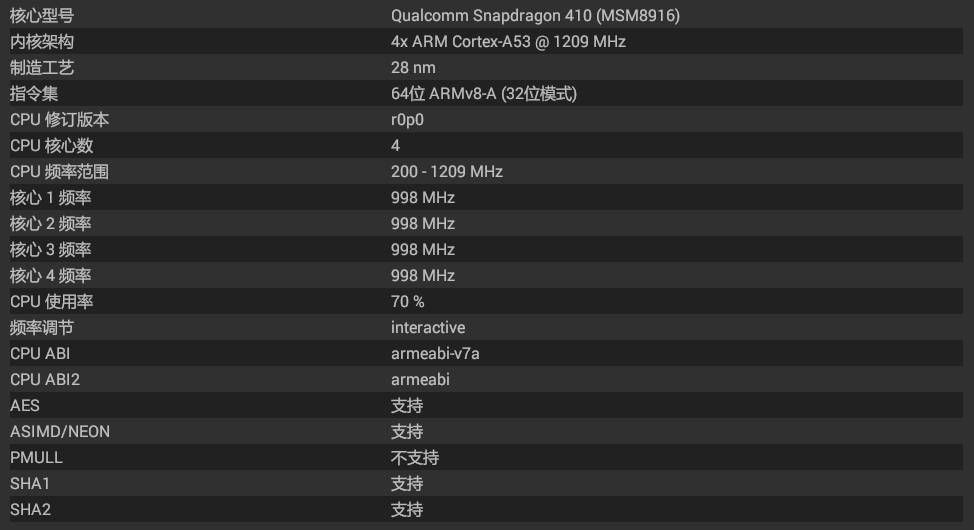Click the 核心 3 频率 row

click(487, 250)
